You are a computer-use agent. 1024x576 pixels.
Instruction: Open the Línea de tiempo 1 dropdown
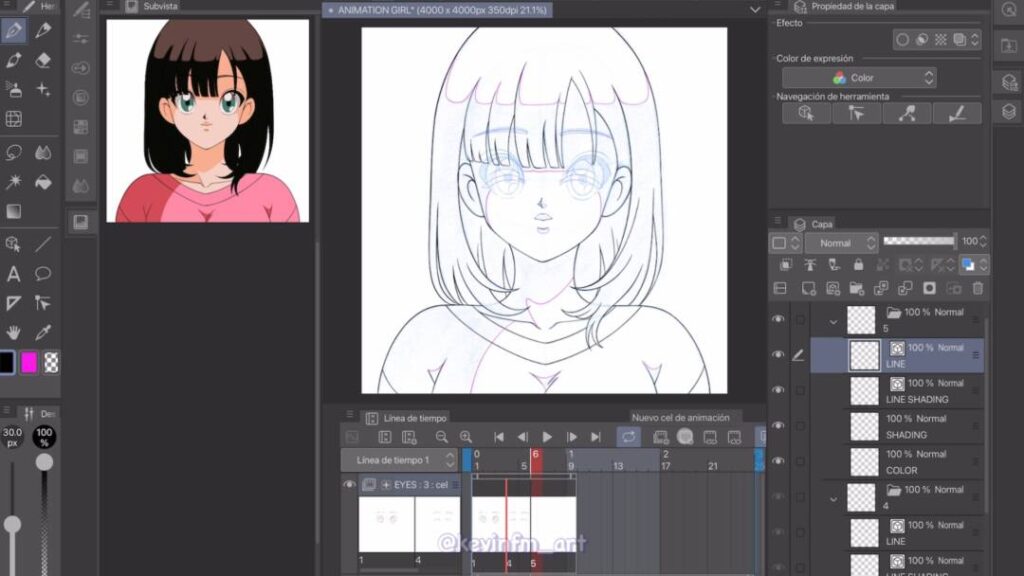click(398, 460)
